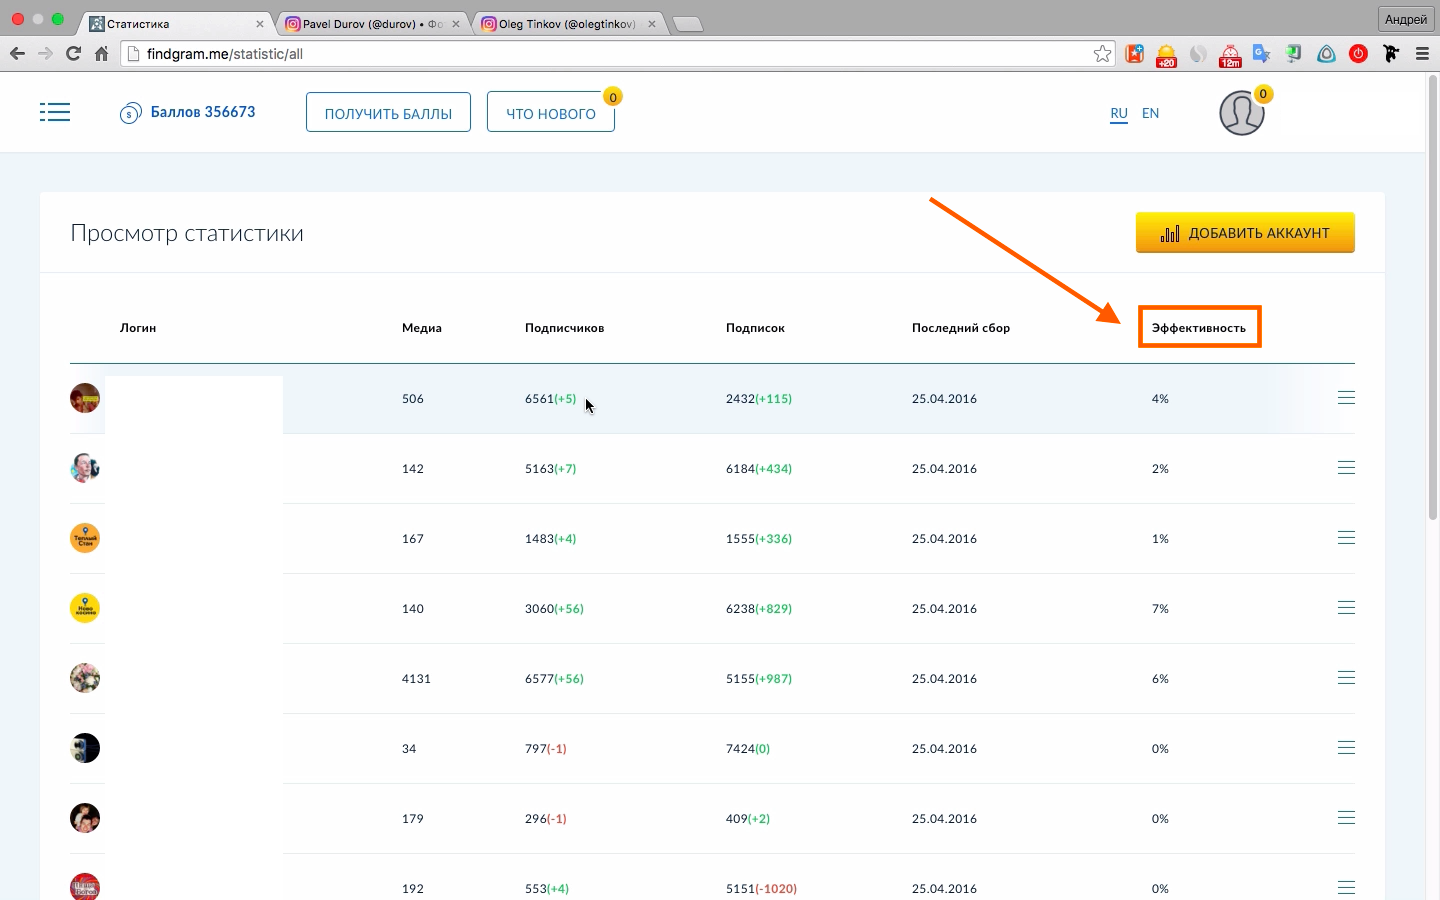The height and width of the screenshot is (900, 1440).
Task: Click the yellow avatar in the 140 media row
Action: point(85,608)
